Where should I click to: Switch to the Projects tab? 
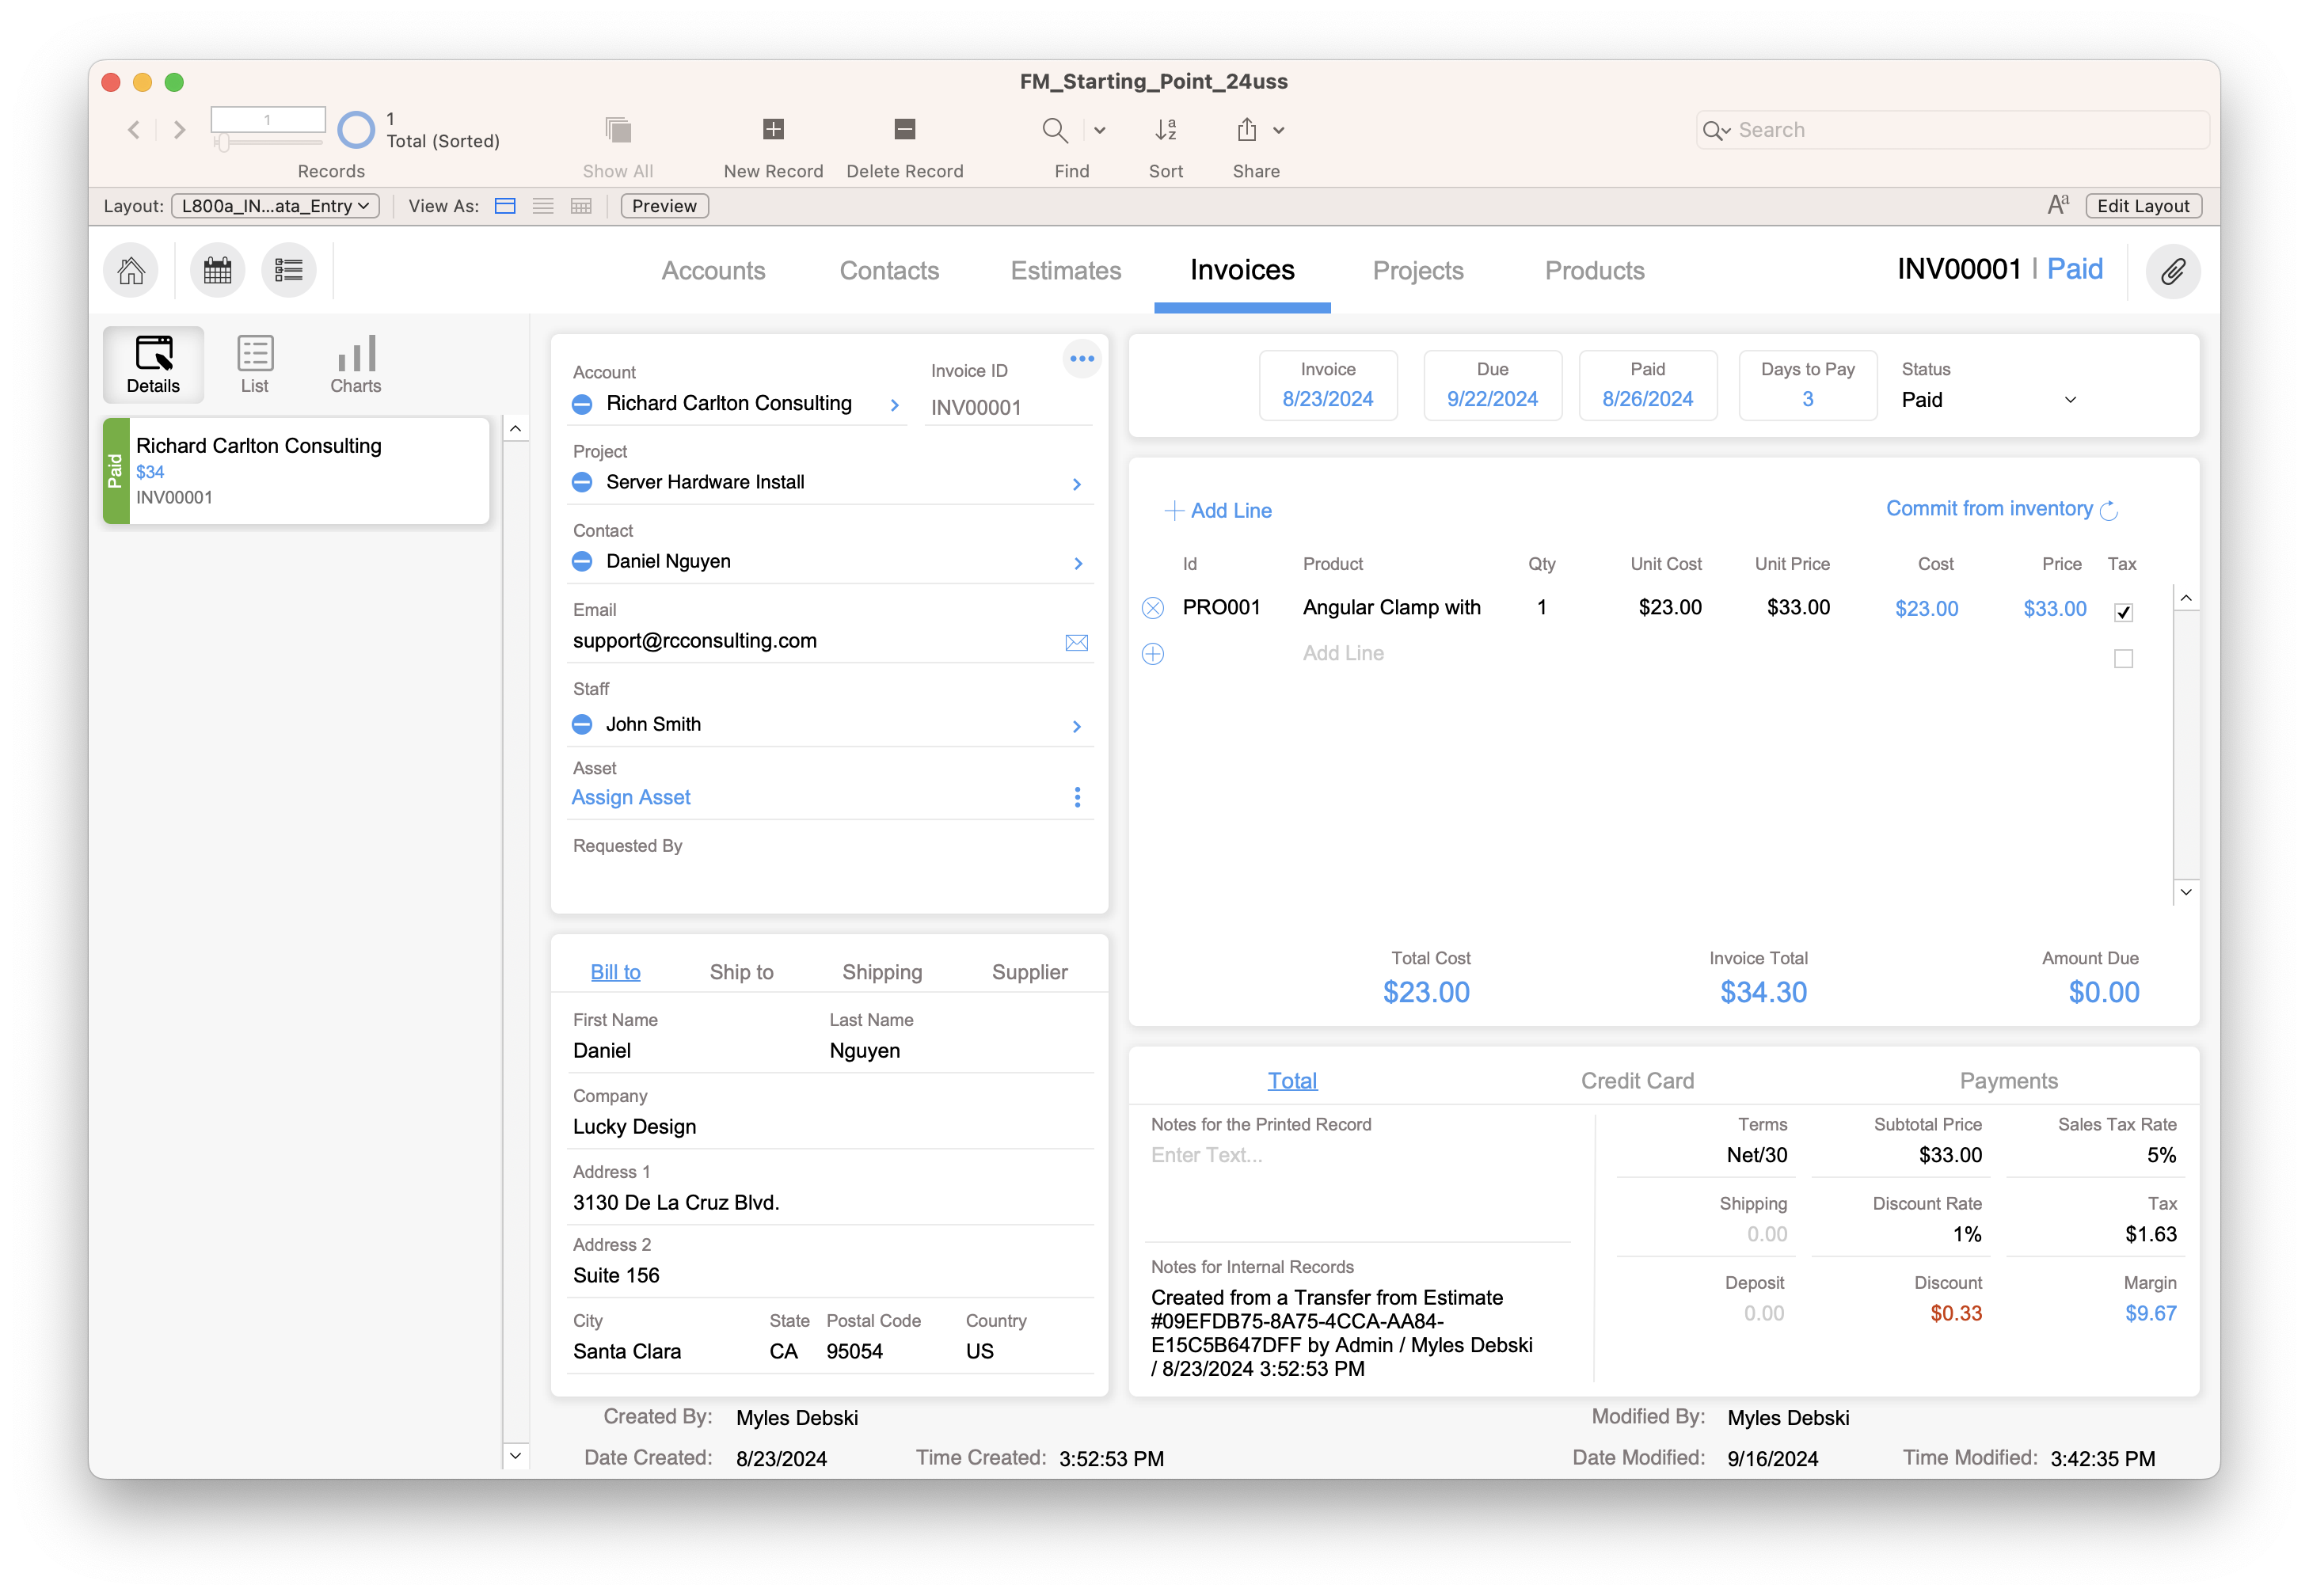point(1417,271)
